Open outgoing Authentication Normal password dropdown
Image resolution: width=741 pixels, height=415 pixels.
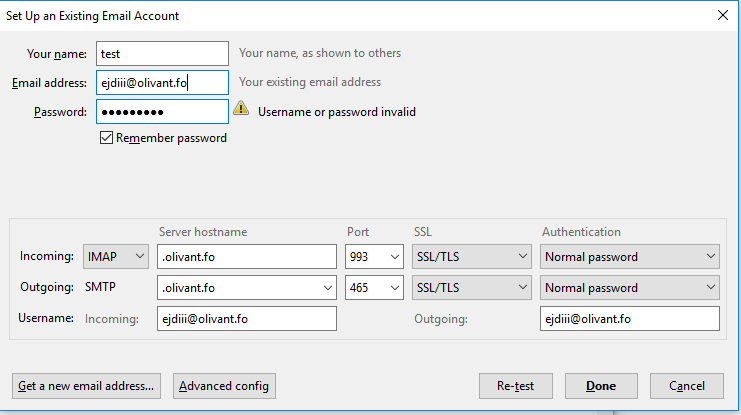(x=630, y=287)
